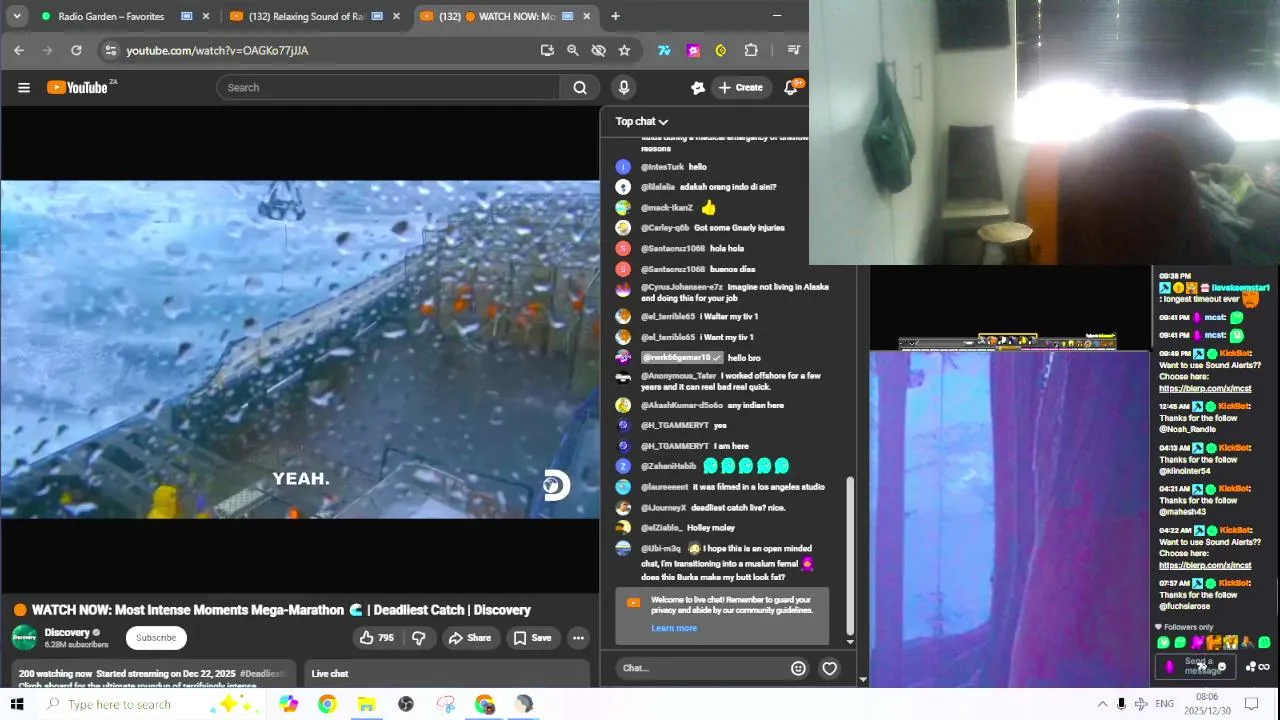The height and width of the screenshot is (720, 1280).
Task: Open the Copilot taskbar icon
Action: click(x=288, y=704)
